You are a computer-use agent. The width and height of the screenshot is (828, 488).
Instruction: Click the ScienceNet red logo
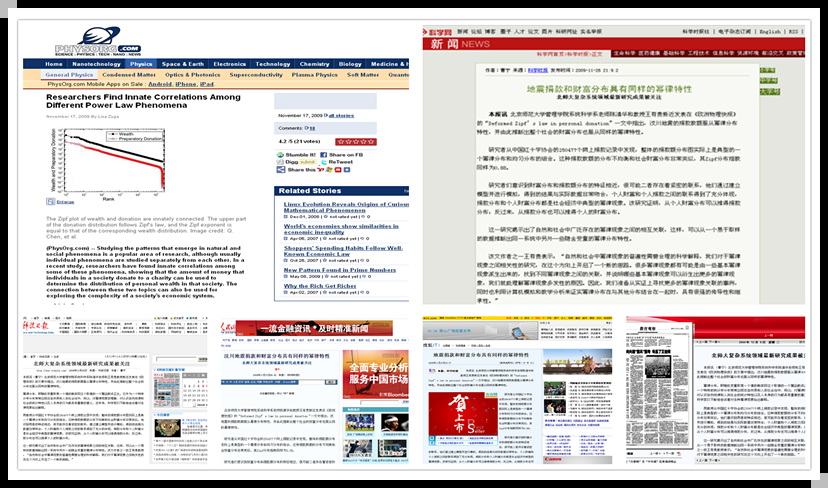(437, 32)
